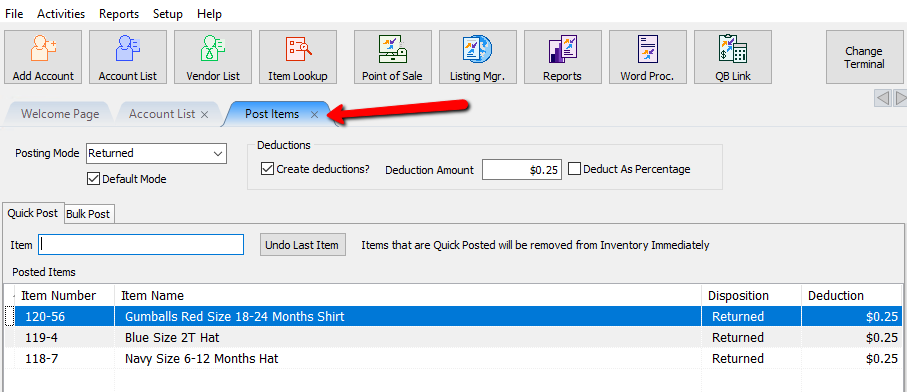Select item number 118-7
This screenshot has height=392, width=907.
point(41,358)
